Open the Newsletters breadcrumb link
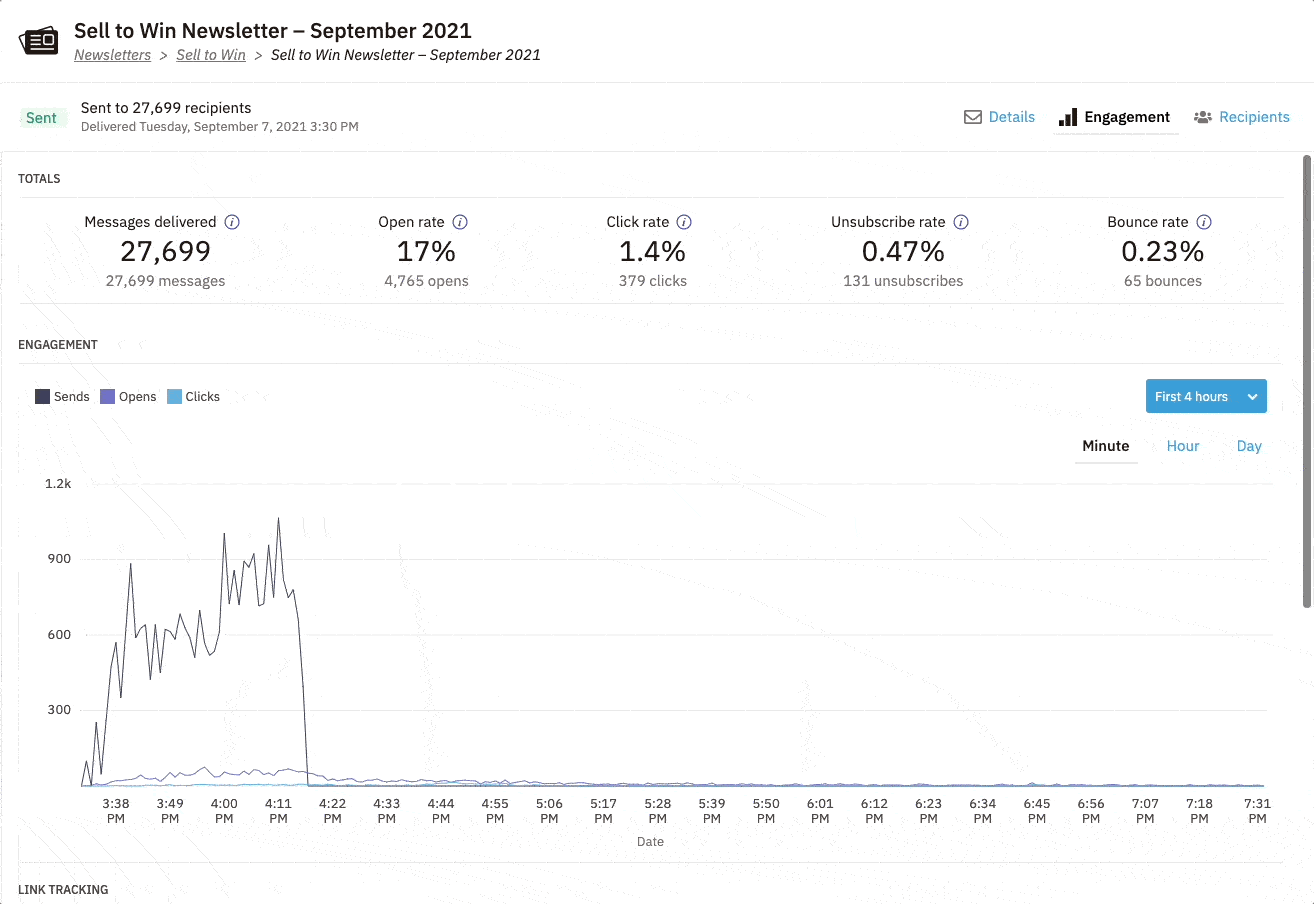The height and width of the screenshot is (904, 1314). [112, 55]
